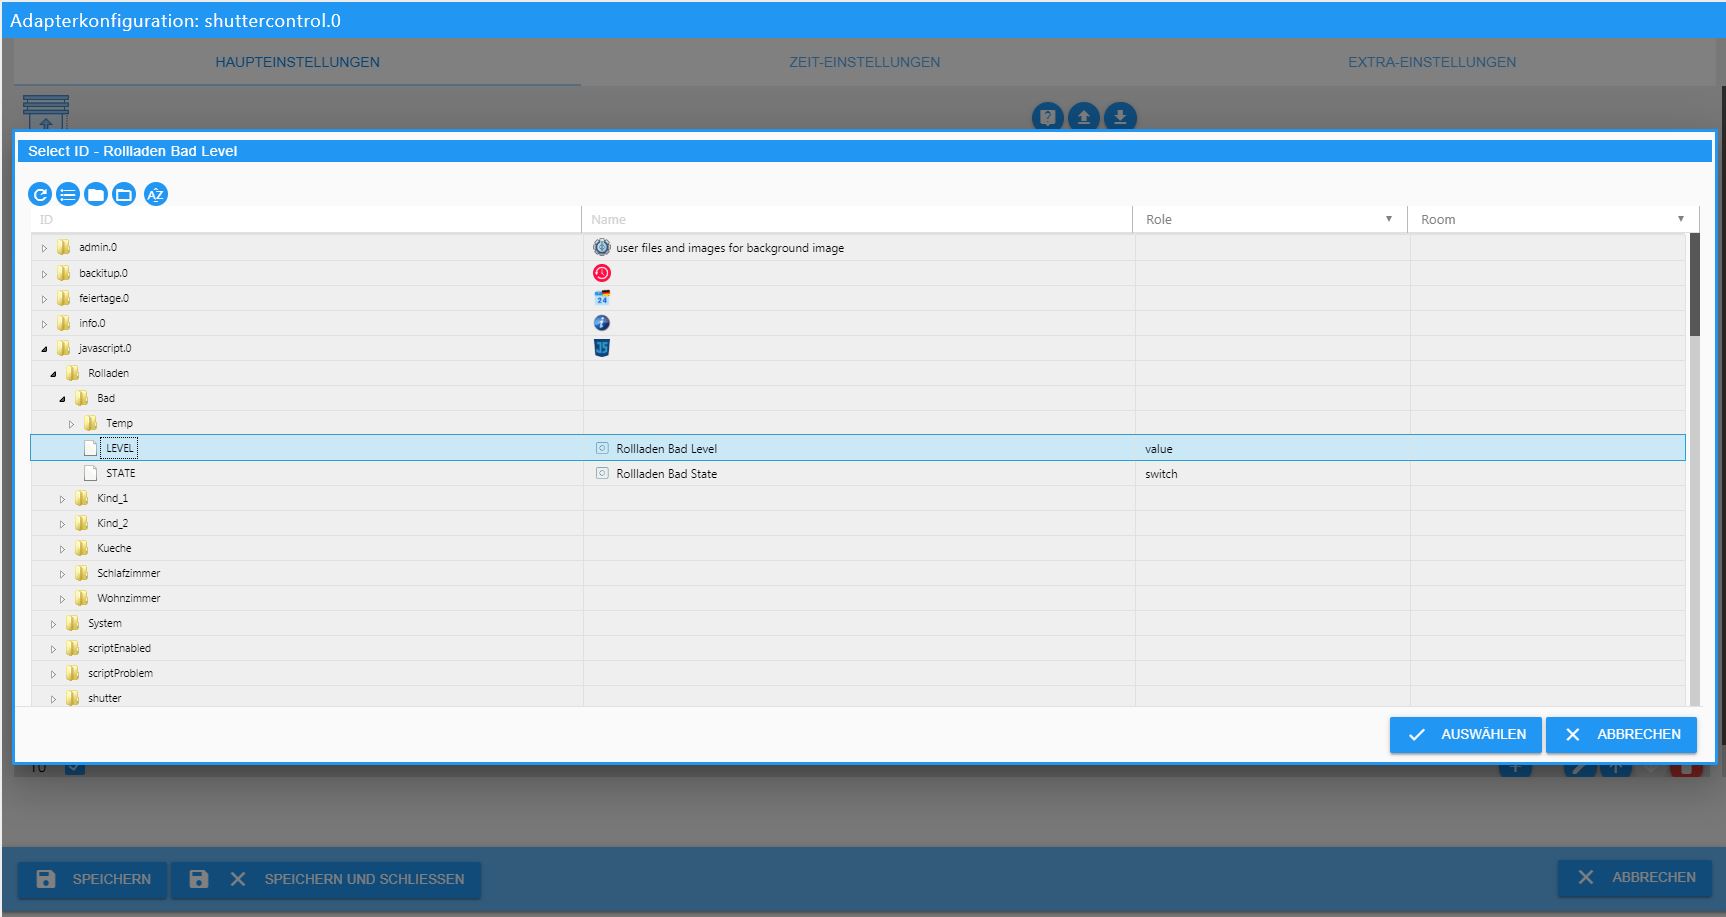Select the LEVEL tree item
Screen dimensions: 1726x917
coord(119,448)
